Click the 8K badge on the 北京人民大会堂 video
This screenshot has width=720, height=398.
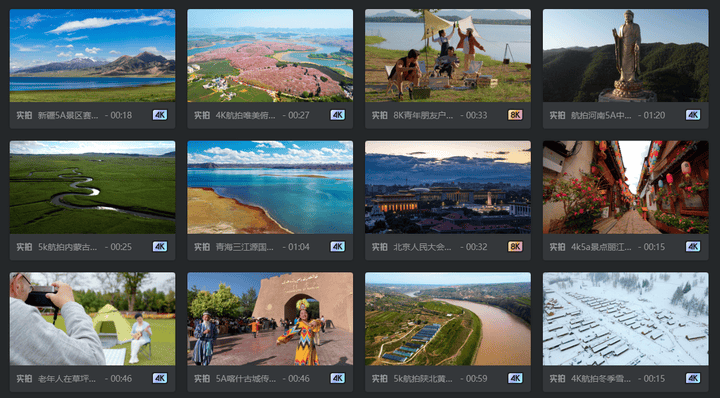515,247
